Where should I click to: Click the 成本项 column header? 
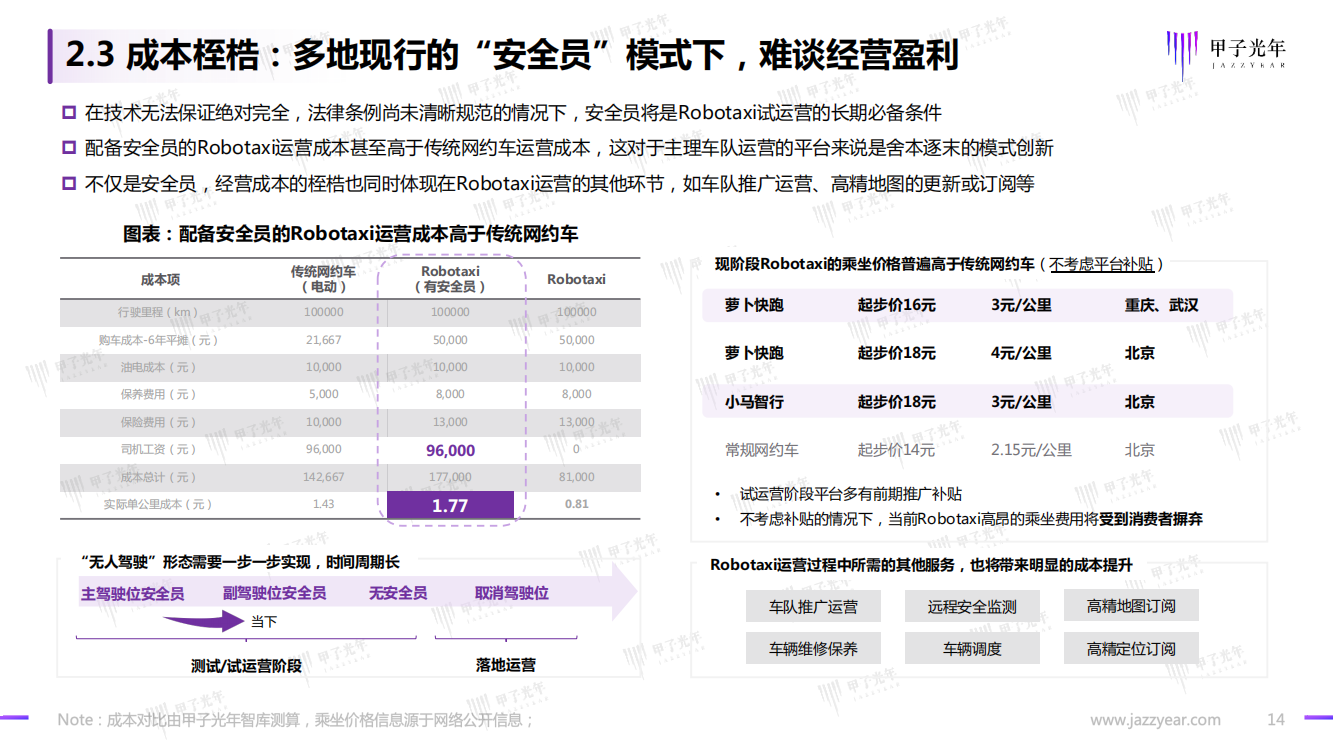pos(160,280)
